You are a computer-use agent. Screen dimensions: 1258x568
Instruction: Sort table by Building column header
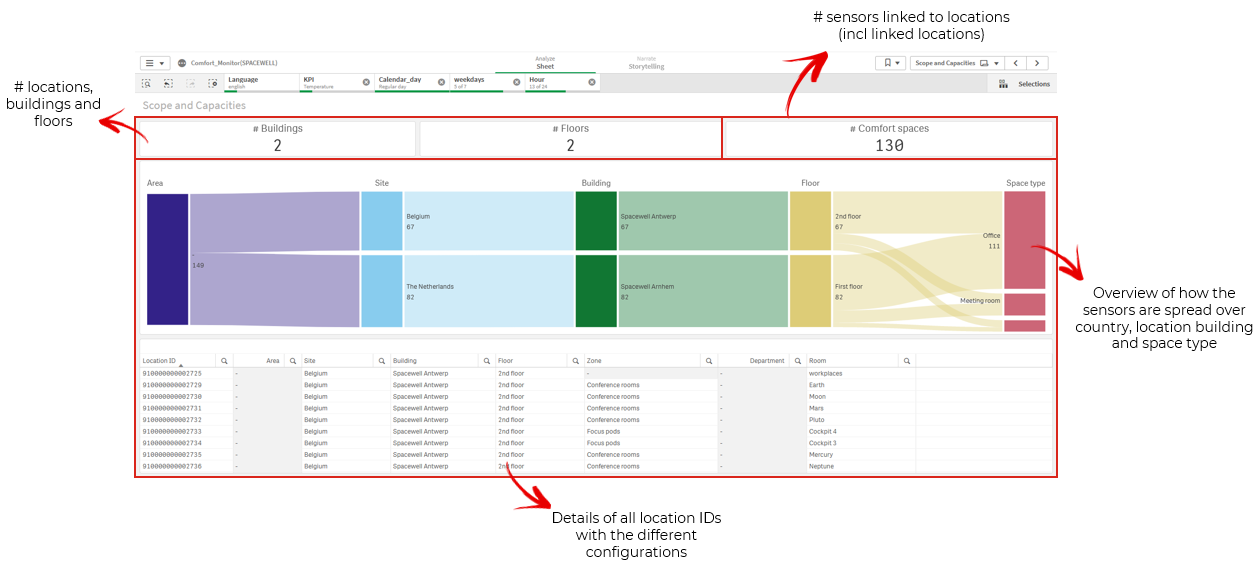click(434, 361)
